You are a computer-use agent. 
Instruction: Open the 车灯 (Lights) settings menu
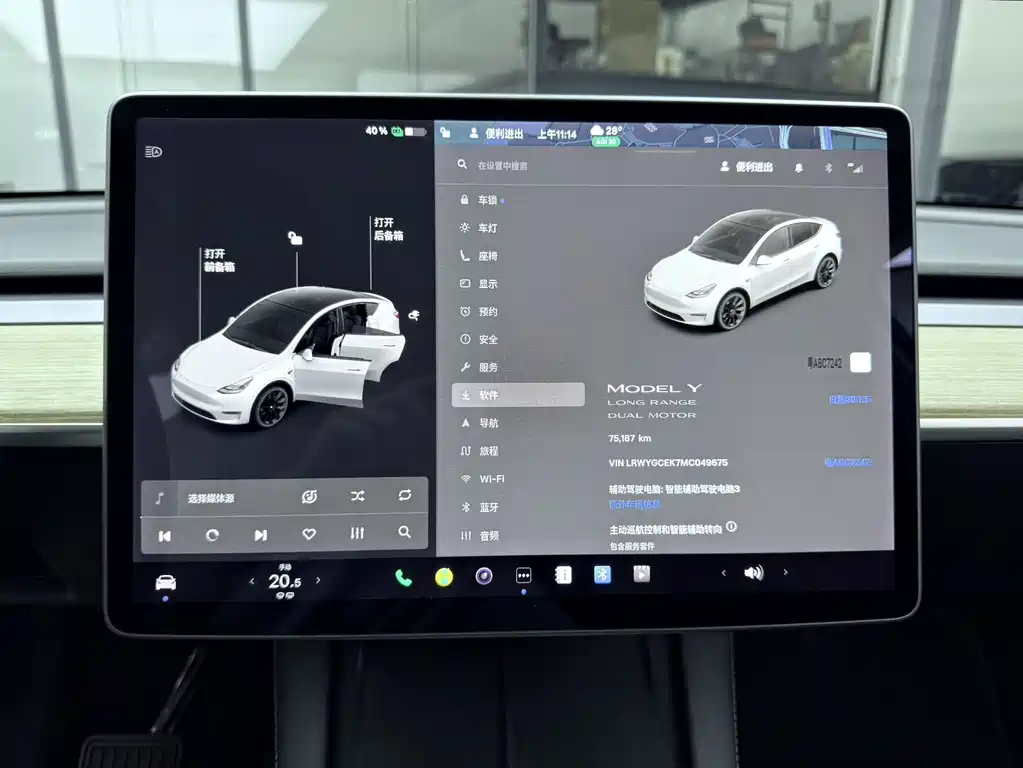(x=481, y=228)
